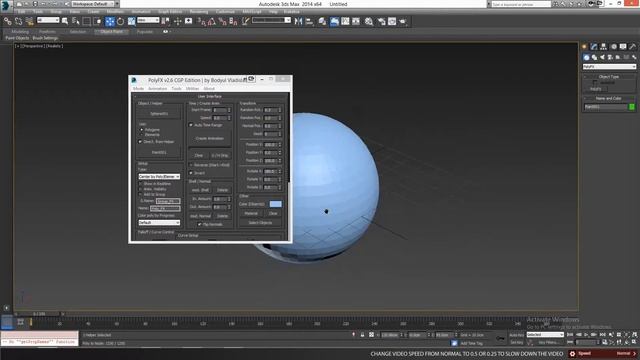The width and height of the screenshot is (640, 360).
Task: Select the Select and Link tool
Action: click(x=7, y=21)
